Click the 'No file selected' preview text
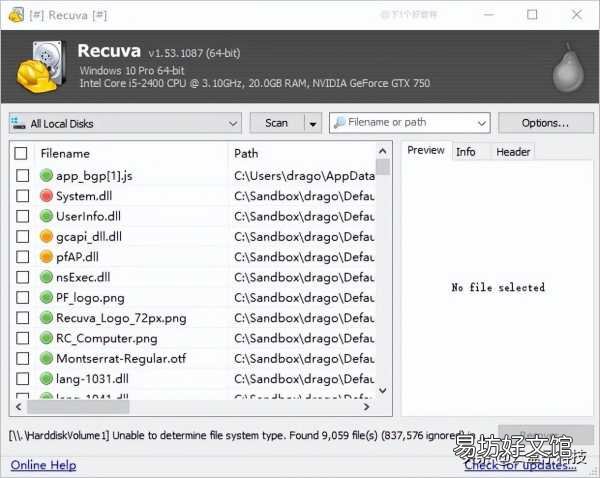 pos(498,287)
